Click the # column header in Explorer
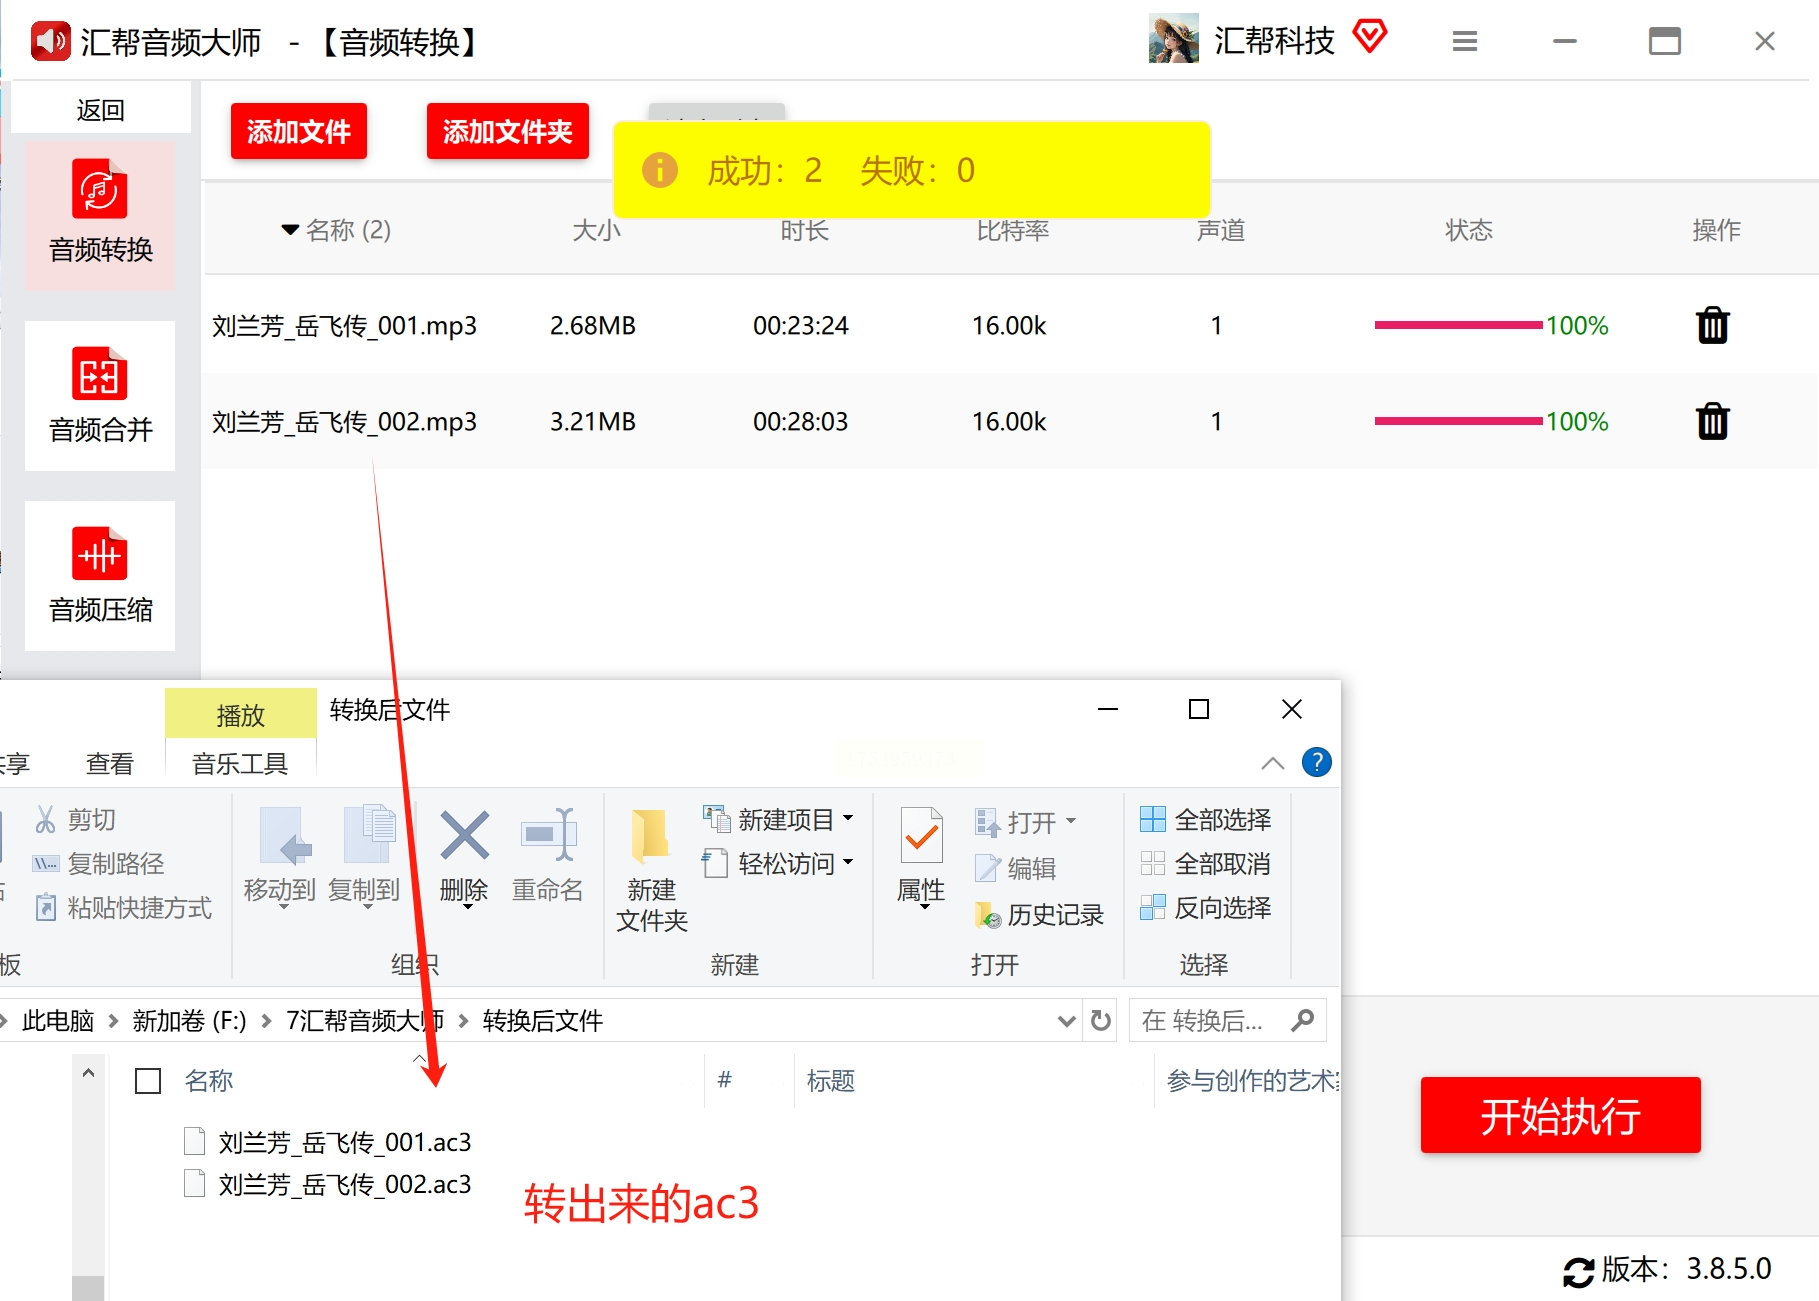Screen dimensions: 1819x1301 pyautogui.click(x=724, y=1080)
